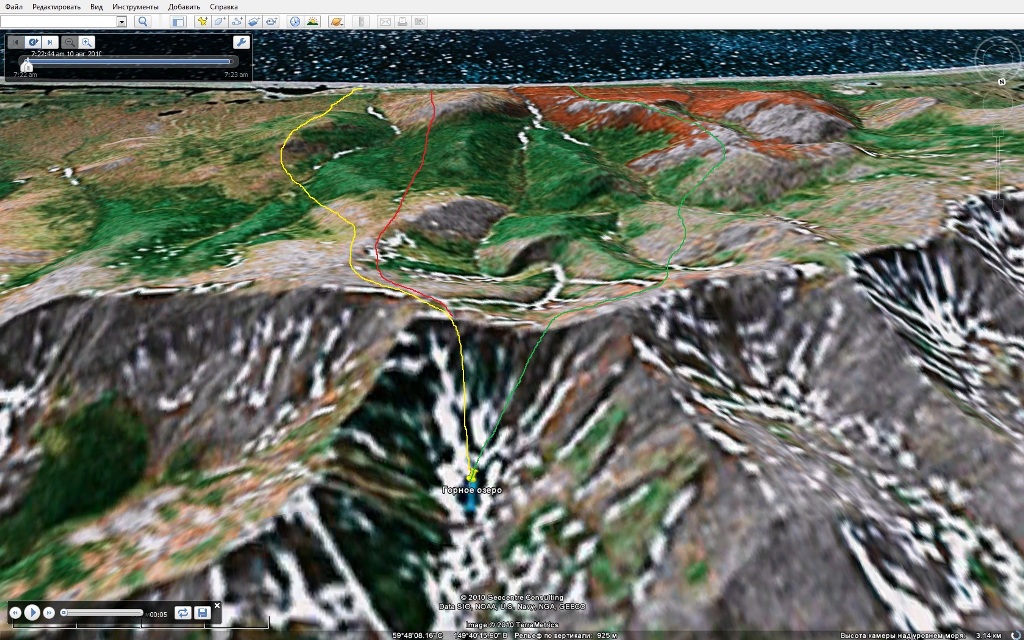Select the Add Polygon tool
The width and height of the screenshot is (1024, 640).
220,21
